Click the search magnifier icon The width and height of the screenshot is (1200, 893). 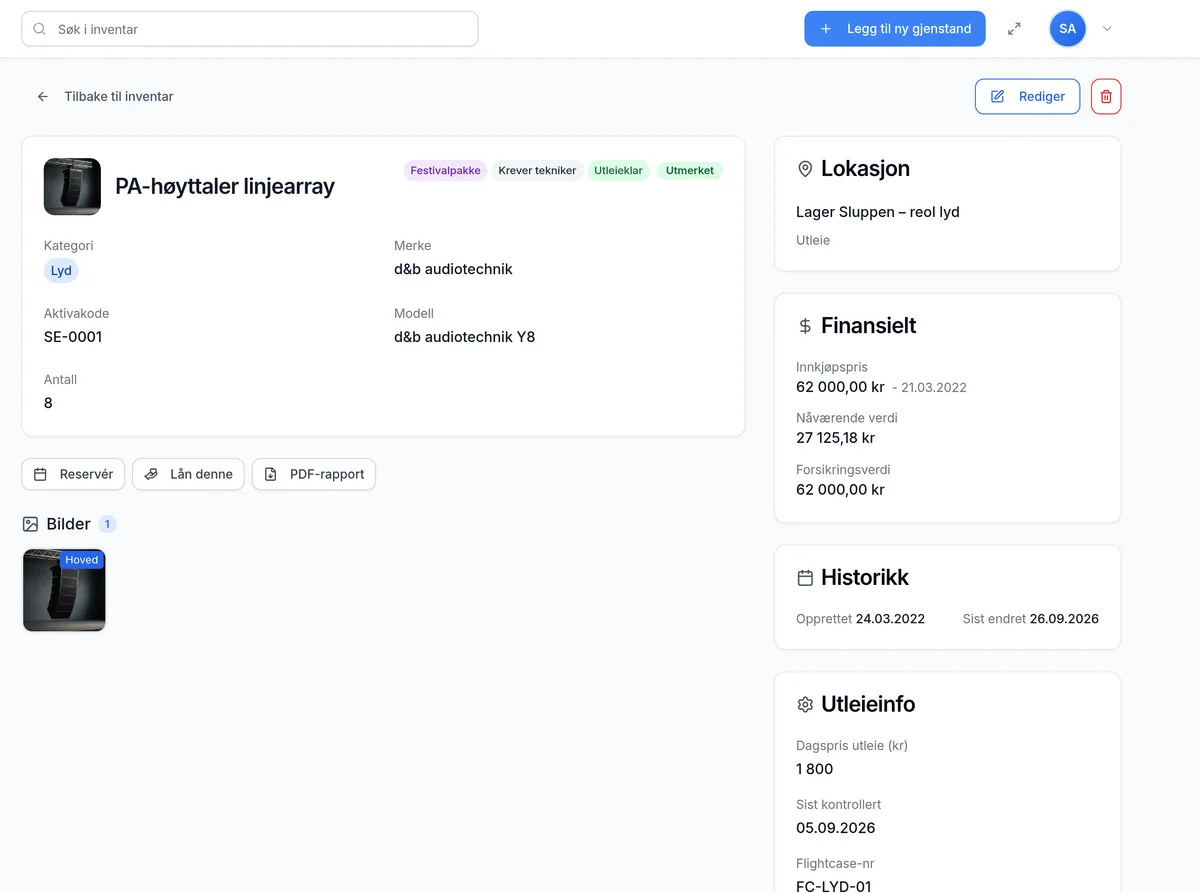click(x=40, y=29)
